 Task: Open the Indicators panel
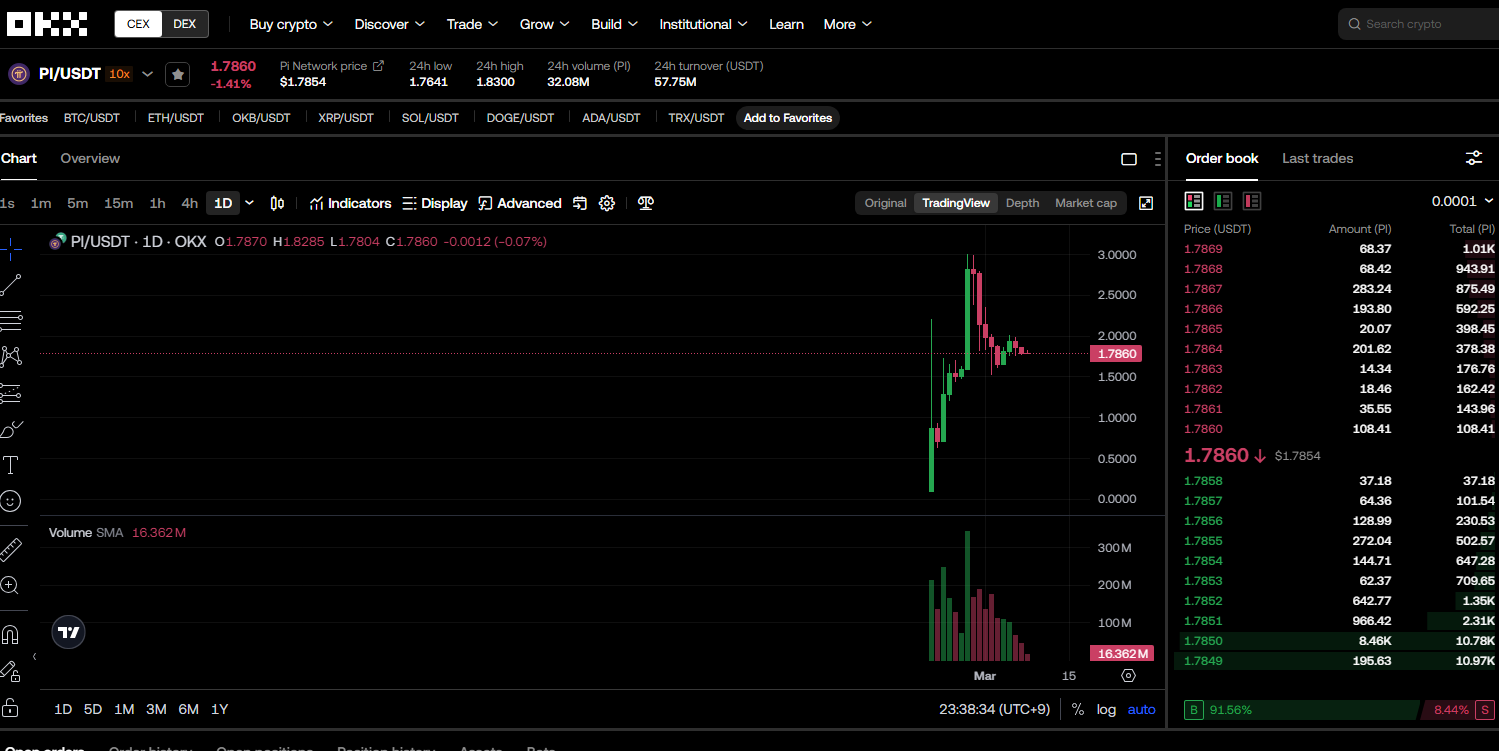350,203
